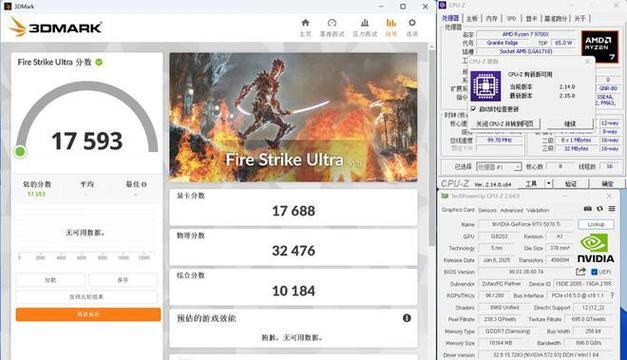Click the share BIOS export icon in GPU-Z
Viewport: 627px width, 360px height.
(581, 272)
